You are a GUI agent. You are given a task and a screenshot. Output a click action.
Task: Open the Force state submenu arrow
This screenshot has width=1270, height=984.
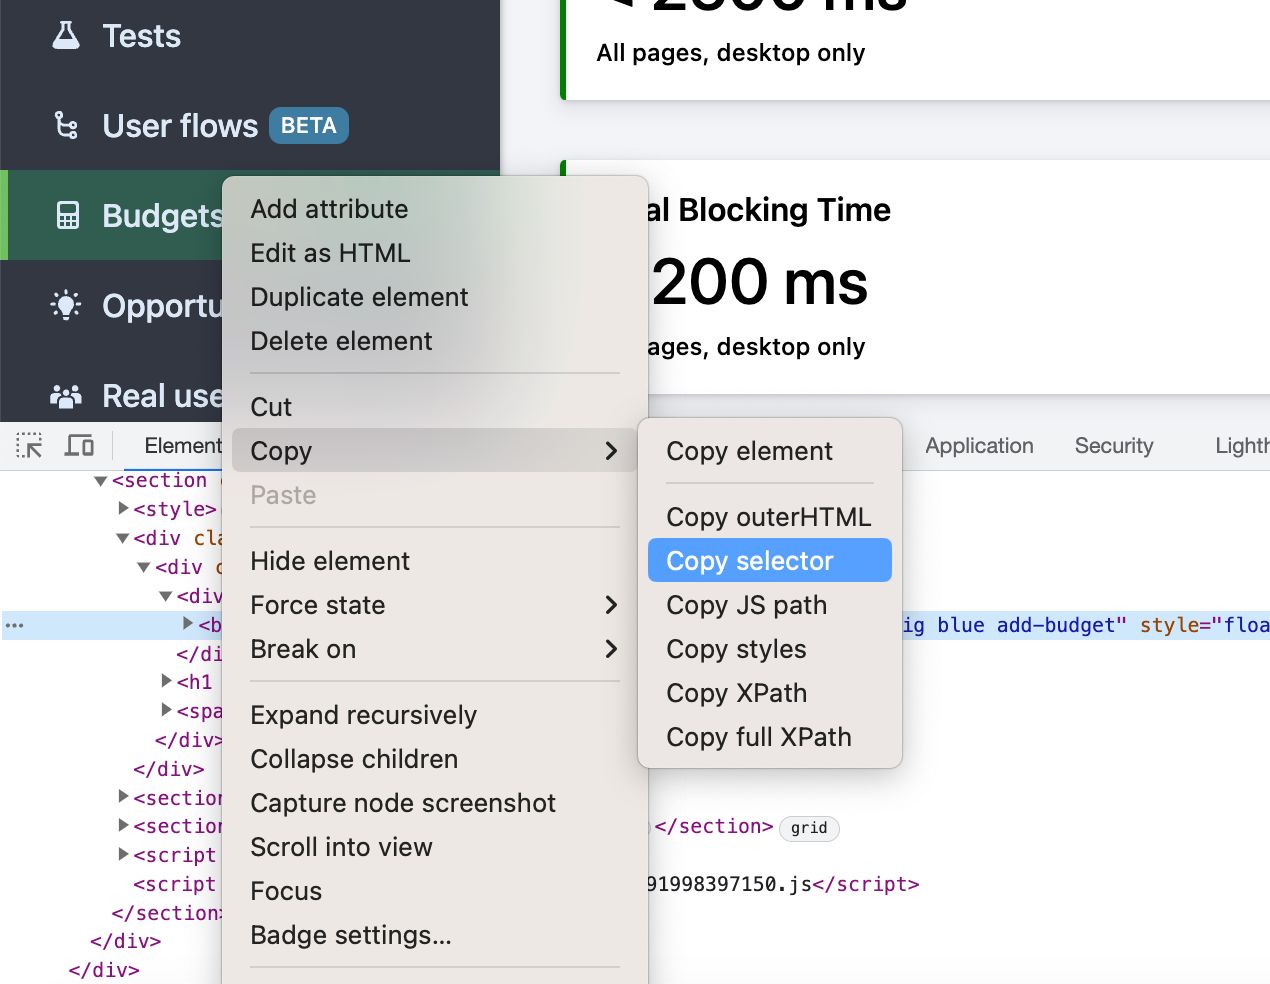[611, 605]
